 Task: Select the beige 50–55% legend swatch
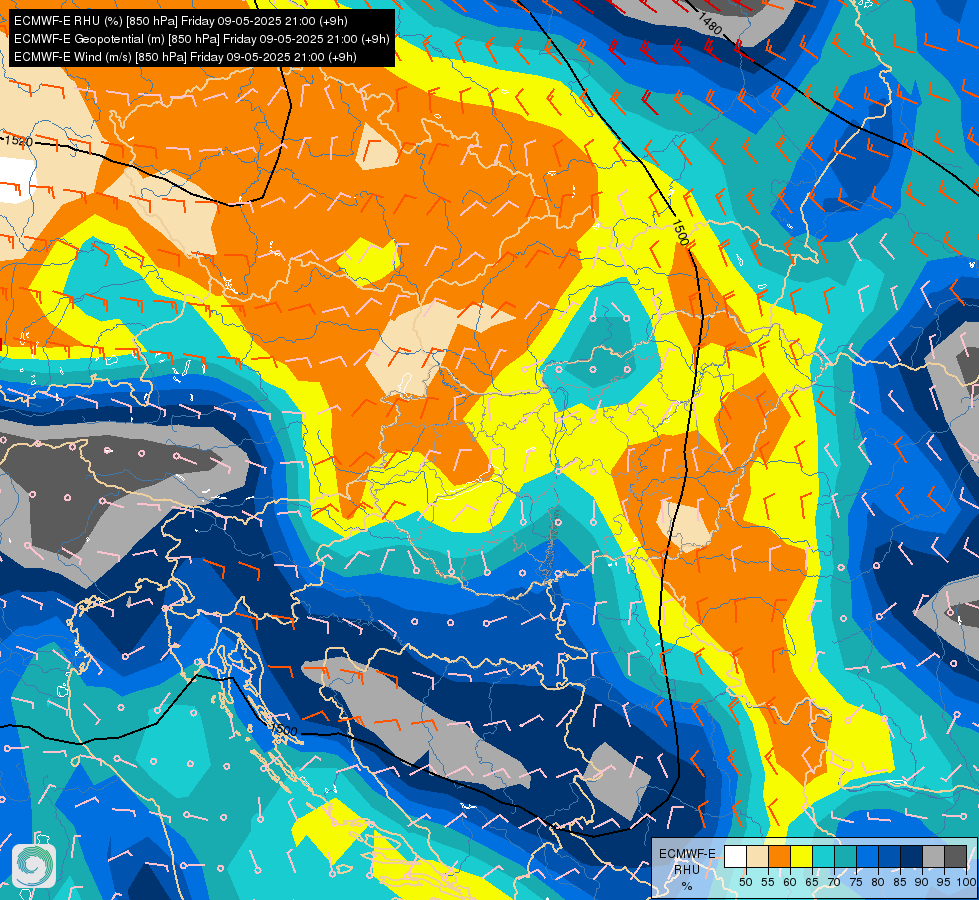click(757, 856)
